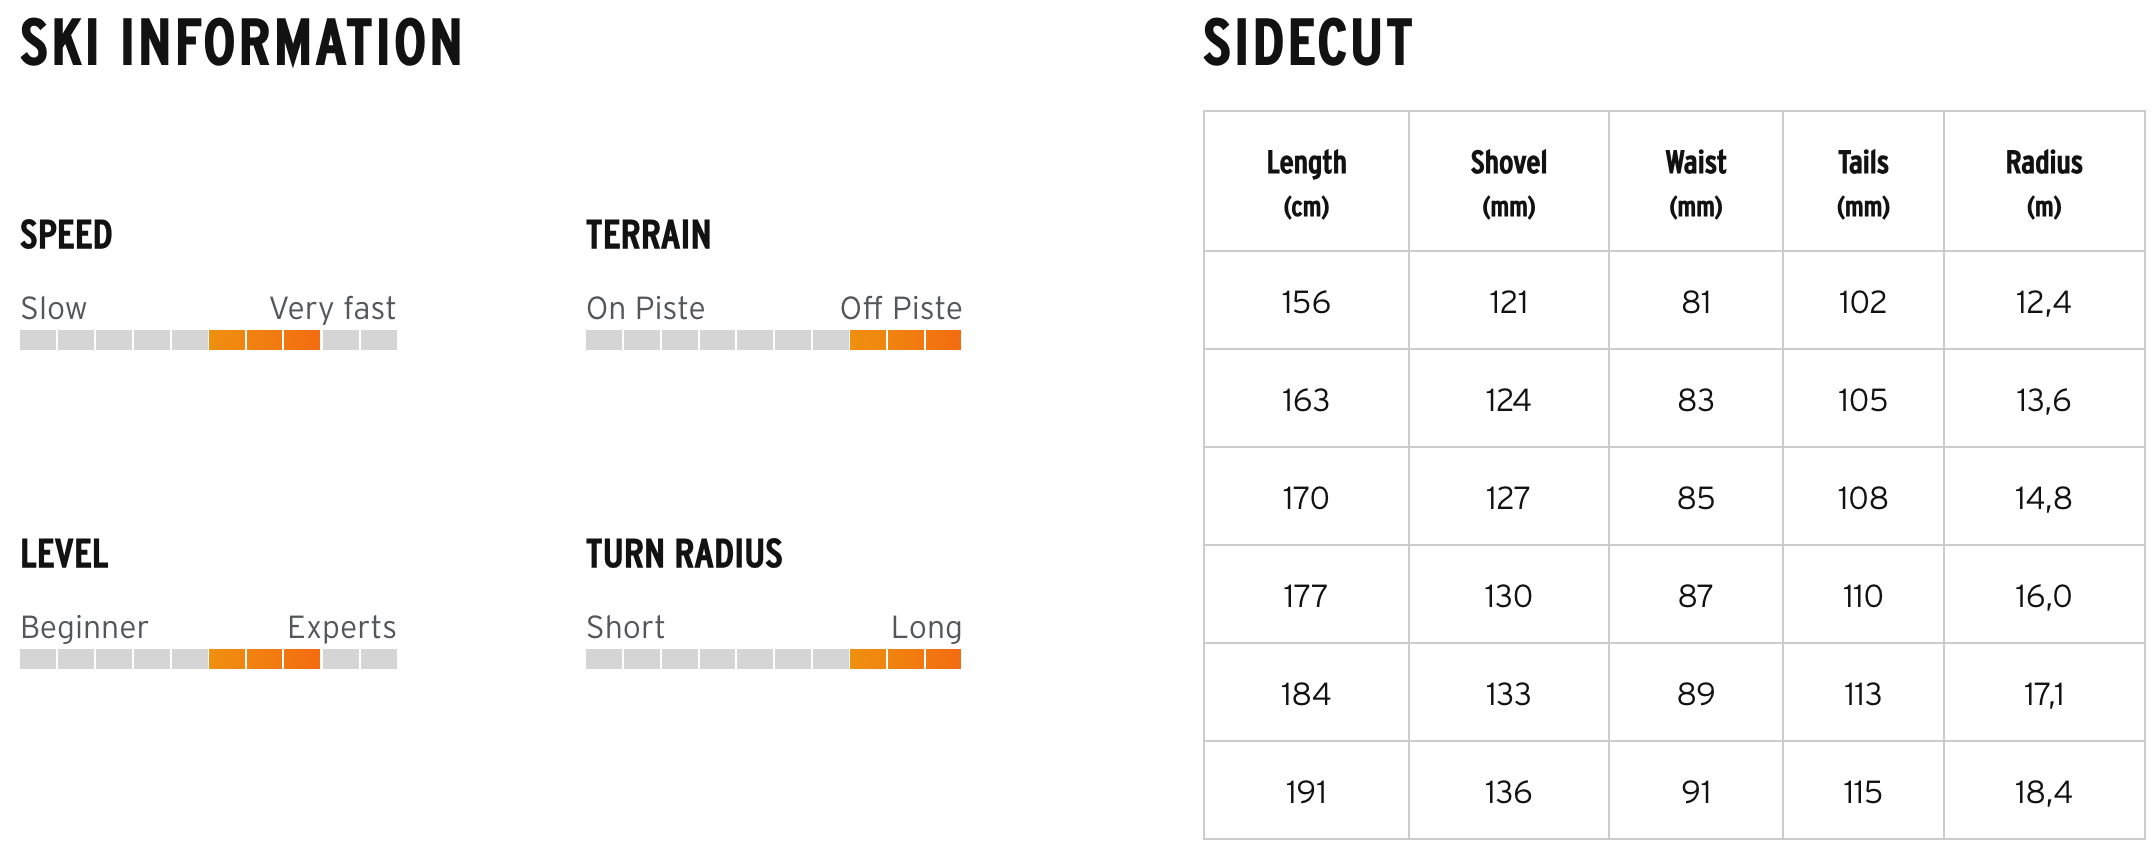Click the Speed rating bar

point(208,340)
